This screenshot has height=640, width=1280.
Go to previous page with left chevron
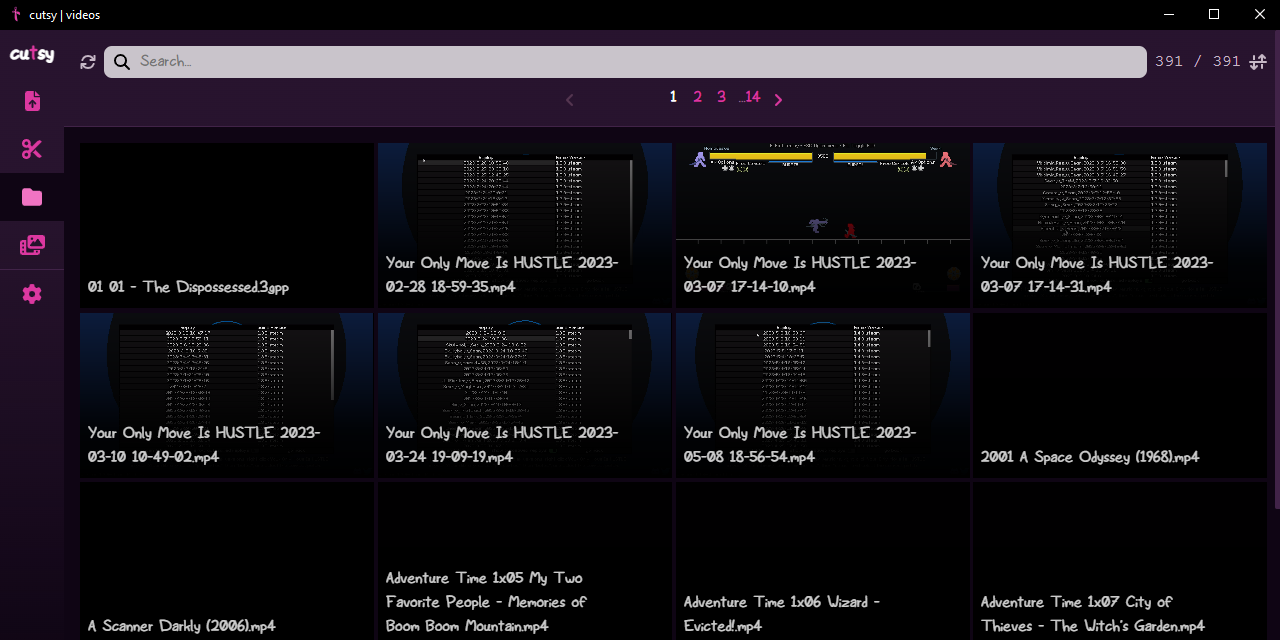click(x=570, y=99)
